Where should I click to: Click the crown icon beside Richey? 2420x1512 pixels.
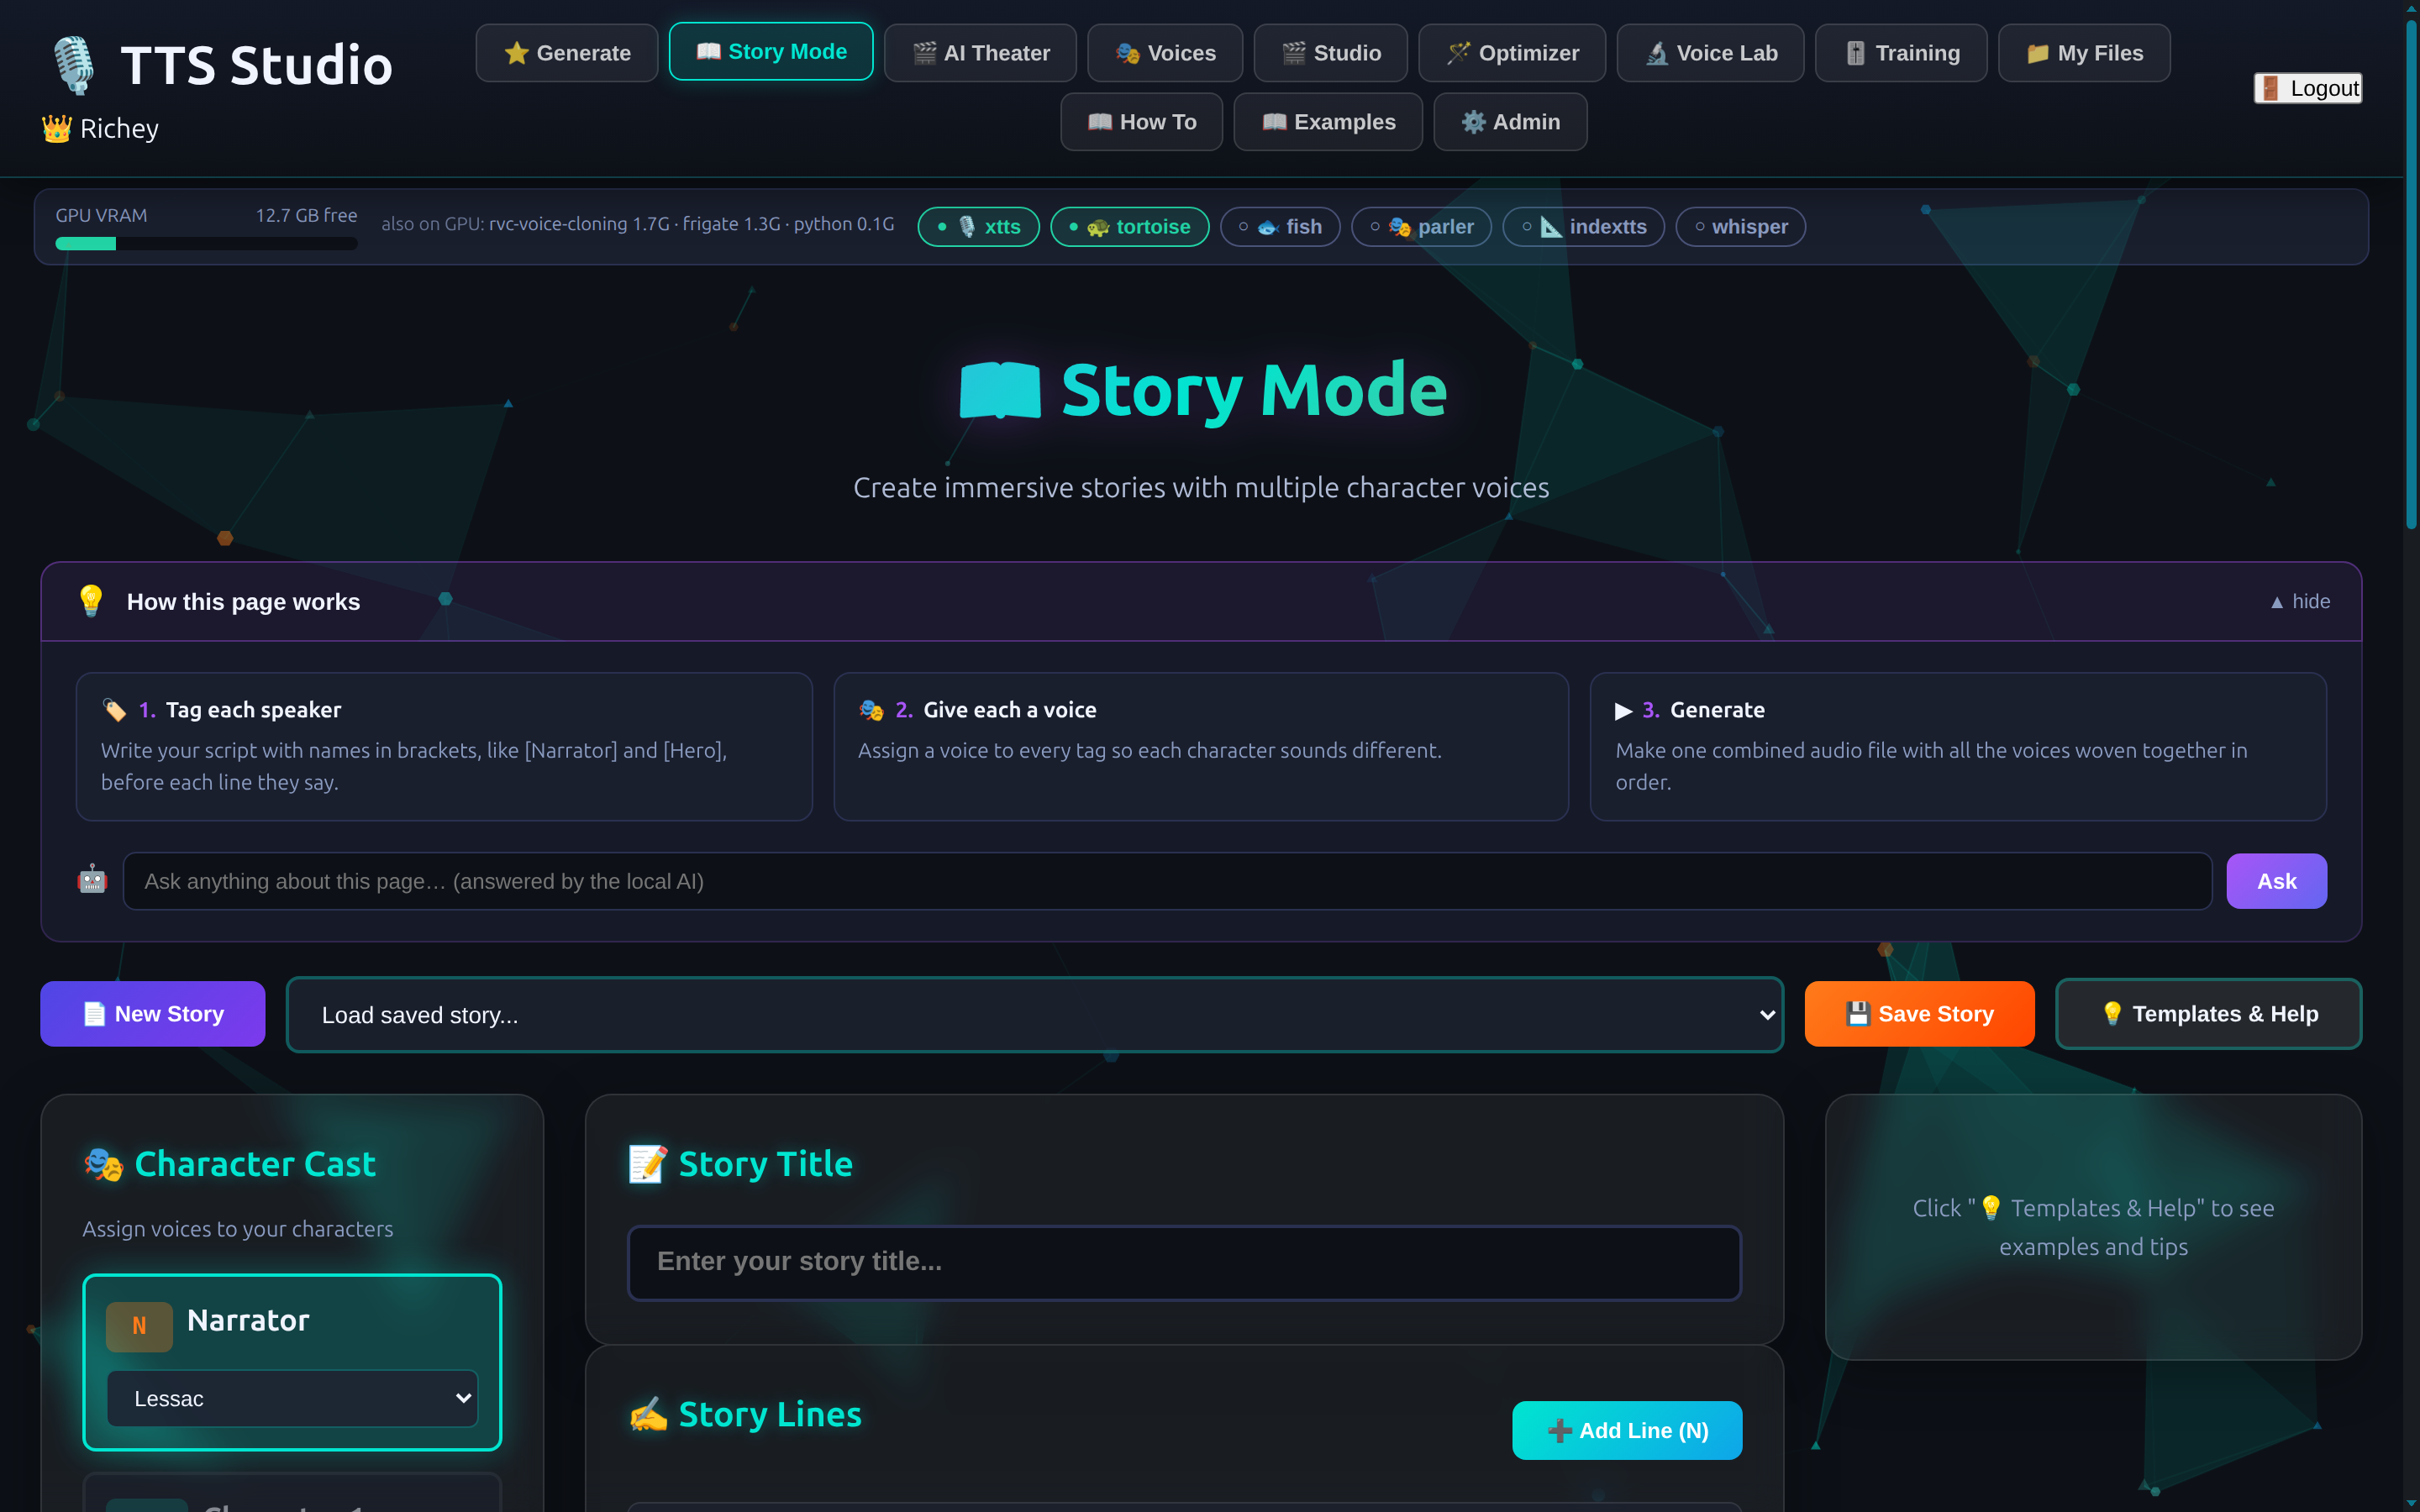coord(57,129)
